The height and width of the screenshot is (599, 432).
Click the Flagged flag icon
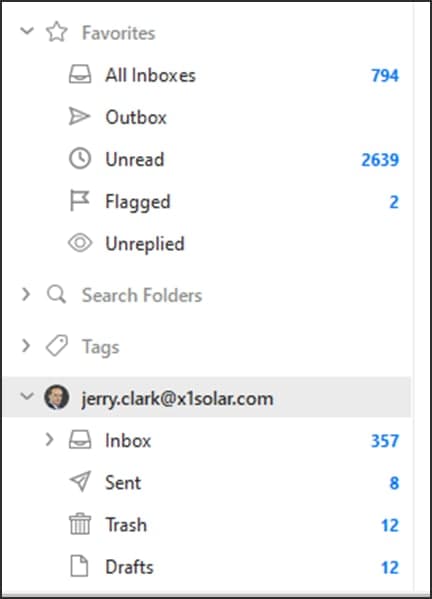(x=79, y=201)
